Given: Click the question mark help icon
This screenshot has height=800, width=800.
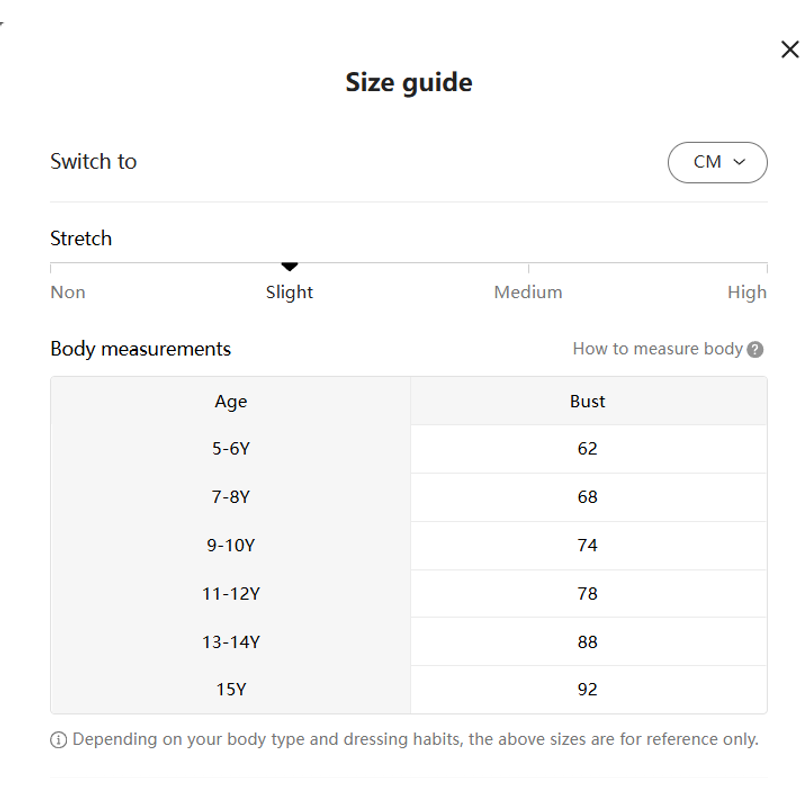Looking at the screenshot, I should [755, 349].
